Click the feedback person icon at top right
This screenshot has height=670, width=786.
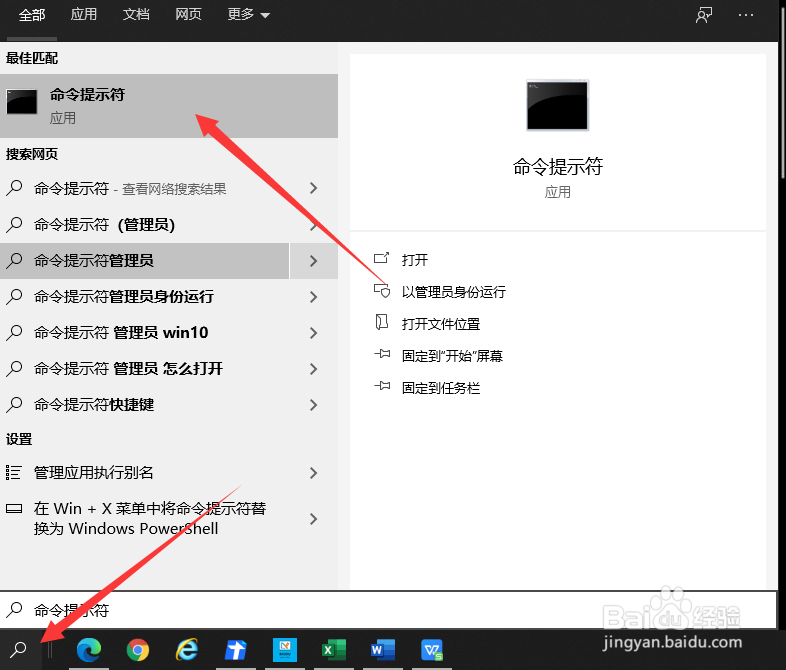(x=704, y=15)
